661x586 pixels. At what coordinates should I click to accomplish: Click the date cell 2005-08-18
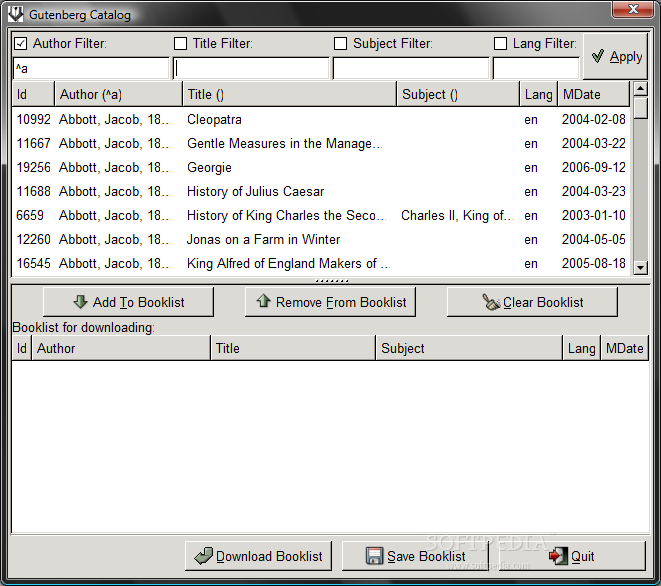(594, 263)
